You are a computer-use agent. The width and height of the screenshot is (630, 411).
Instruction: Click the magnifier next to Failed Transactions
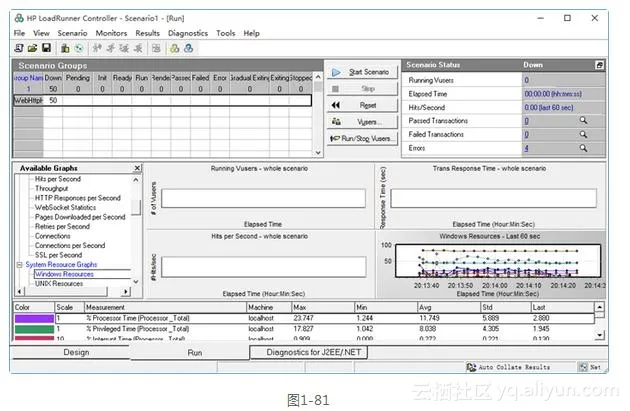tap(583, 134)
